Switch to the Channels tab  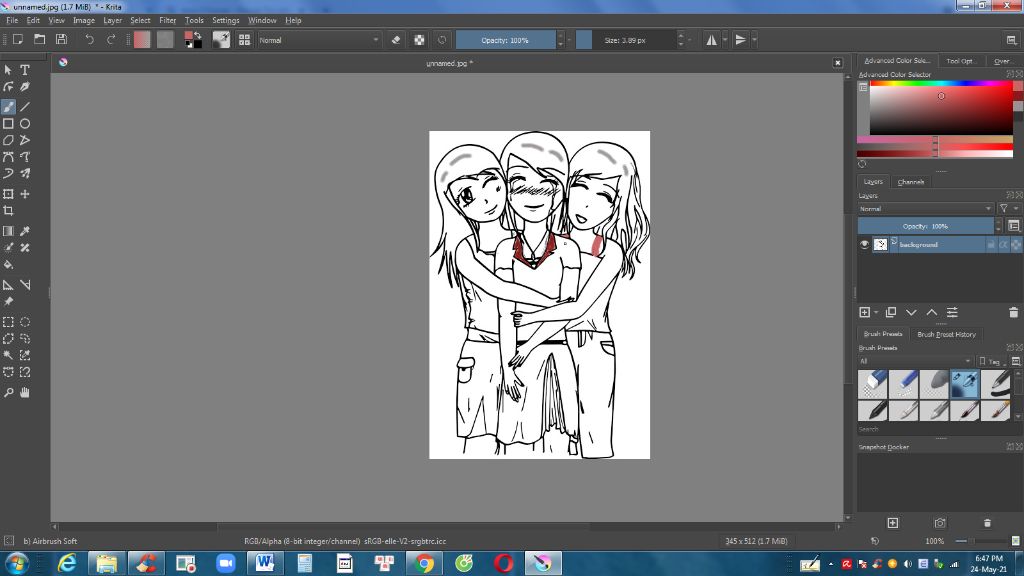point(910,182)
